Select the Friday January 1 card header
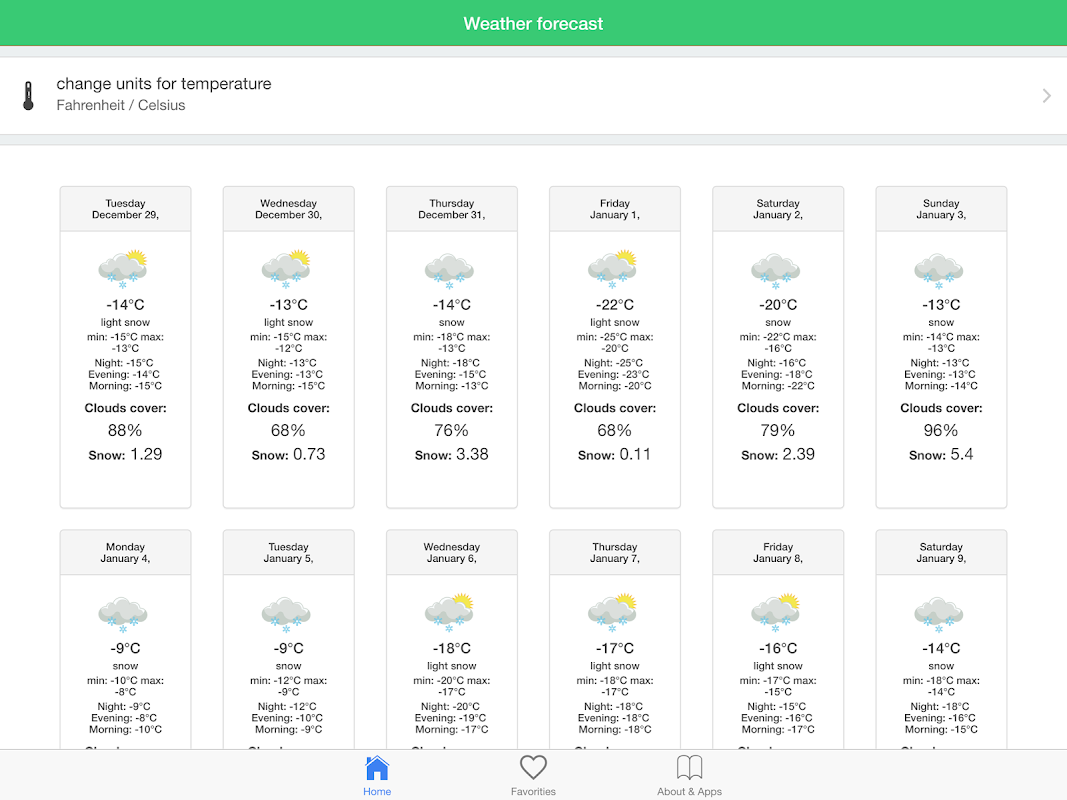This screenshot has width=1067, height=800. coord(615,209)
